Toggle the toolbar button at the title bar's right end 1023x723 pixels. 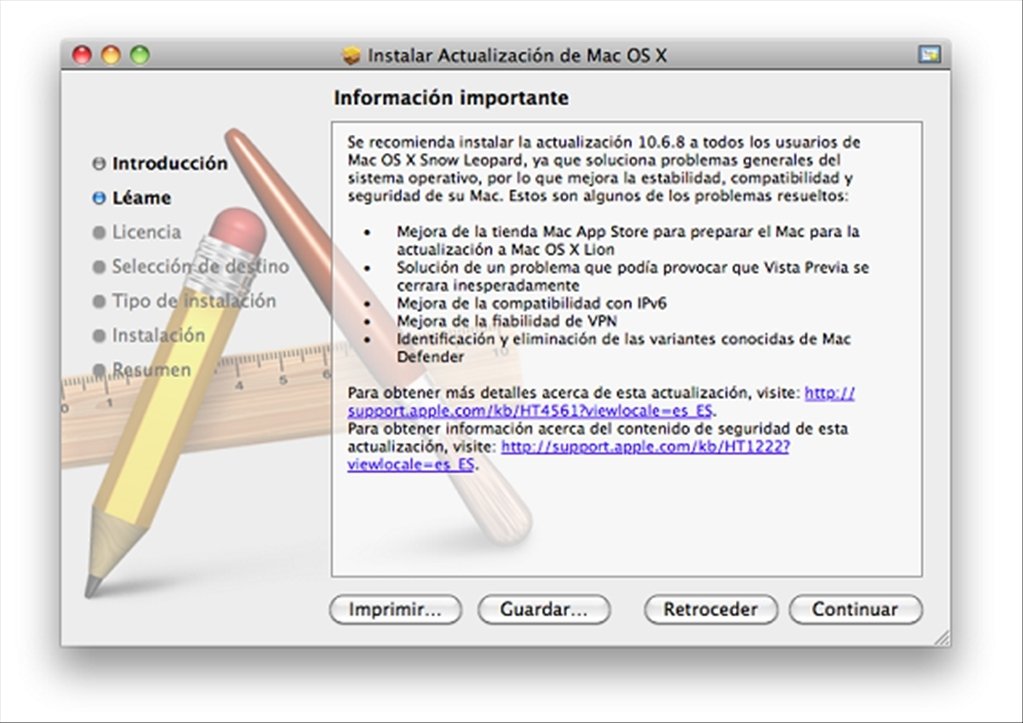click(929, 54)
